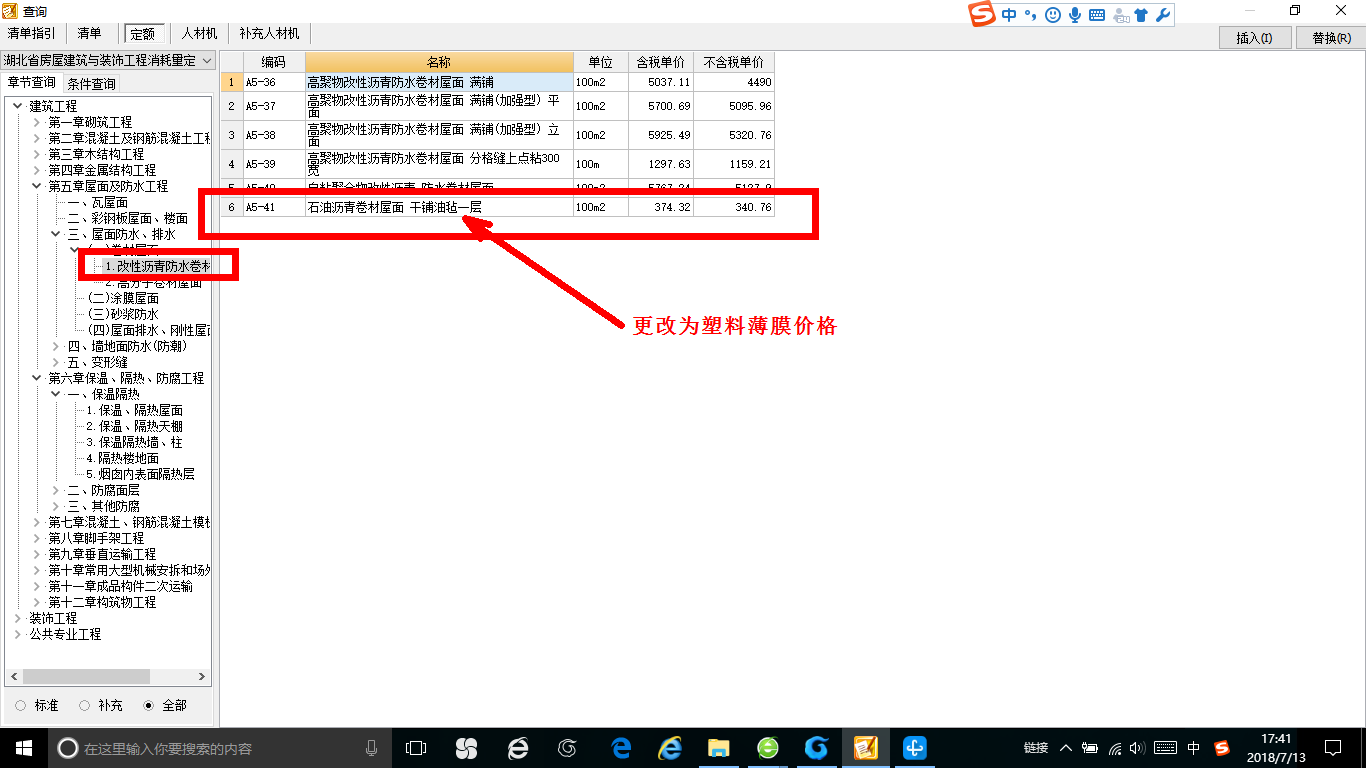
Task: Open the Sogou skin (shirt) icon
Action: [x=1142, y=15]
